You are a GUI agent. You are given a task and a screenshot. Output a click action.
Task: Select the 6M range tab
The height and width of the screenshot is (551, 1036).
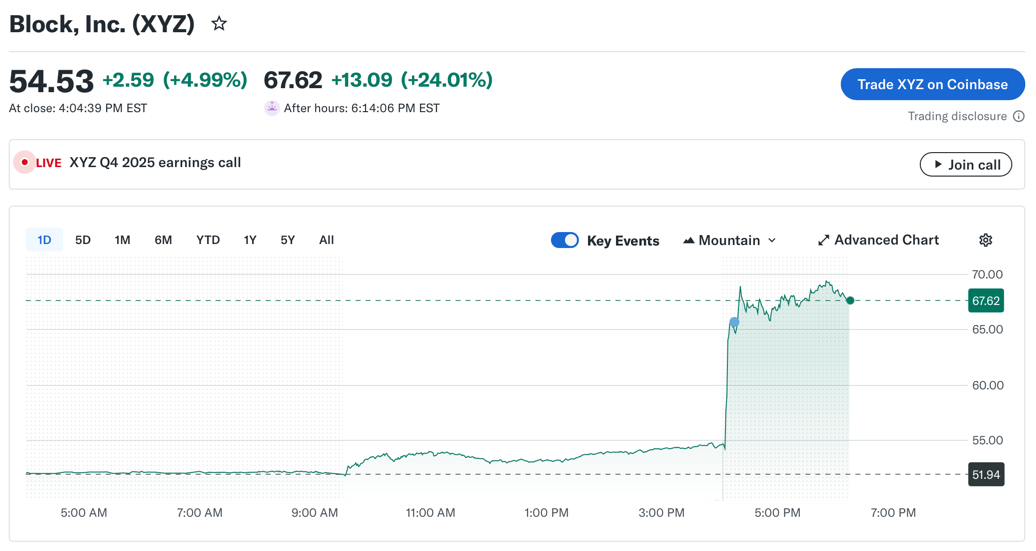(x=163, y=240)
